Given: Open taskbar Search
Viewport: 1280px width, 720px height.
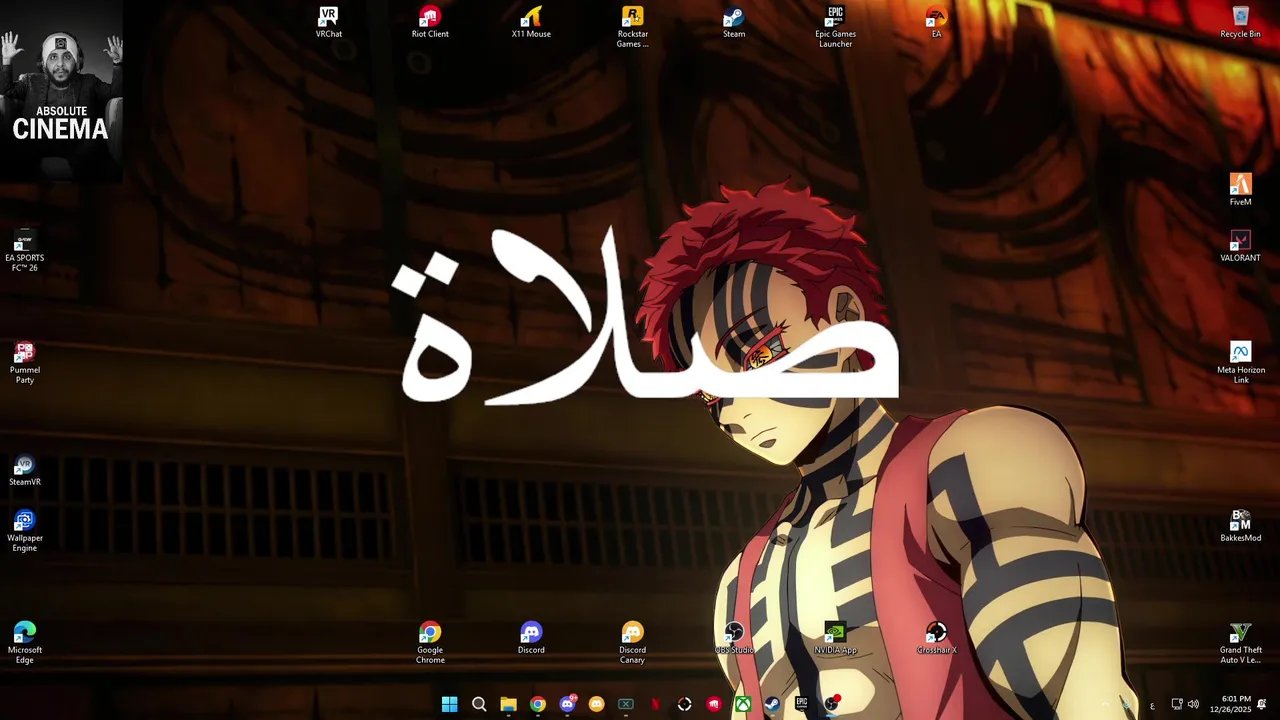Looking at the screenshot, I should click(x=479, y=704).
